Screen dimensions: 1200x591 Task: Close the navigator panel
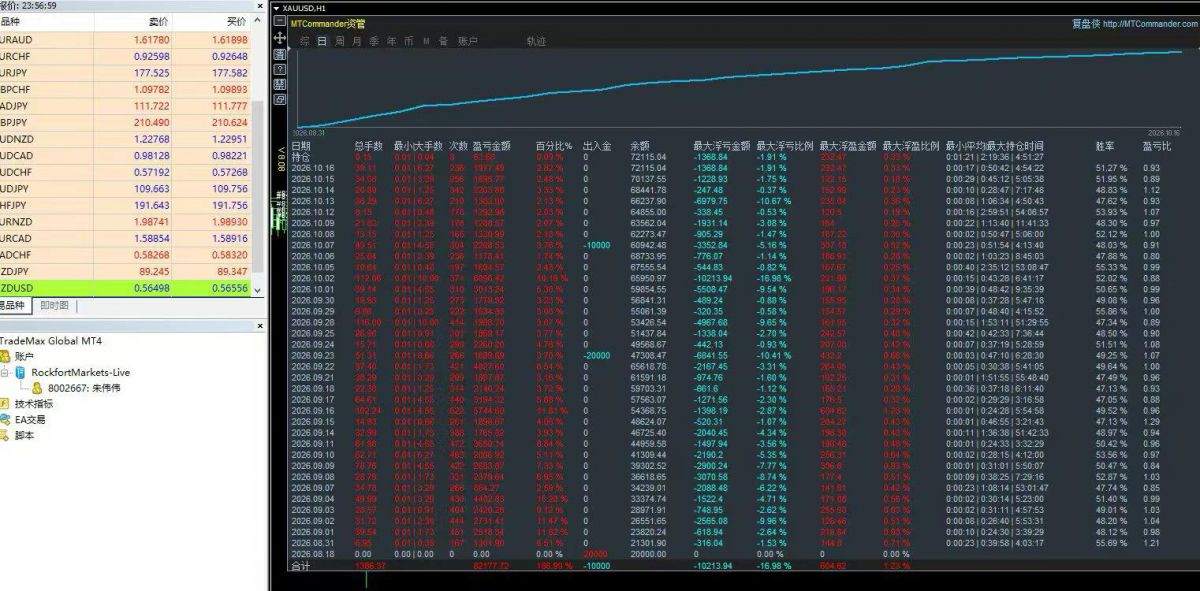click(259, 325)
